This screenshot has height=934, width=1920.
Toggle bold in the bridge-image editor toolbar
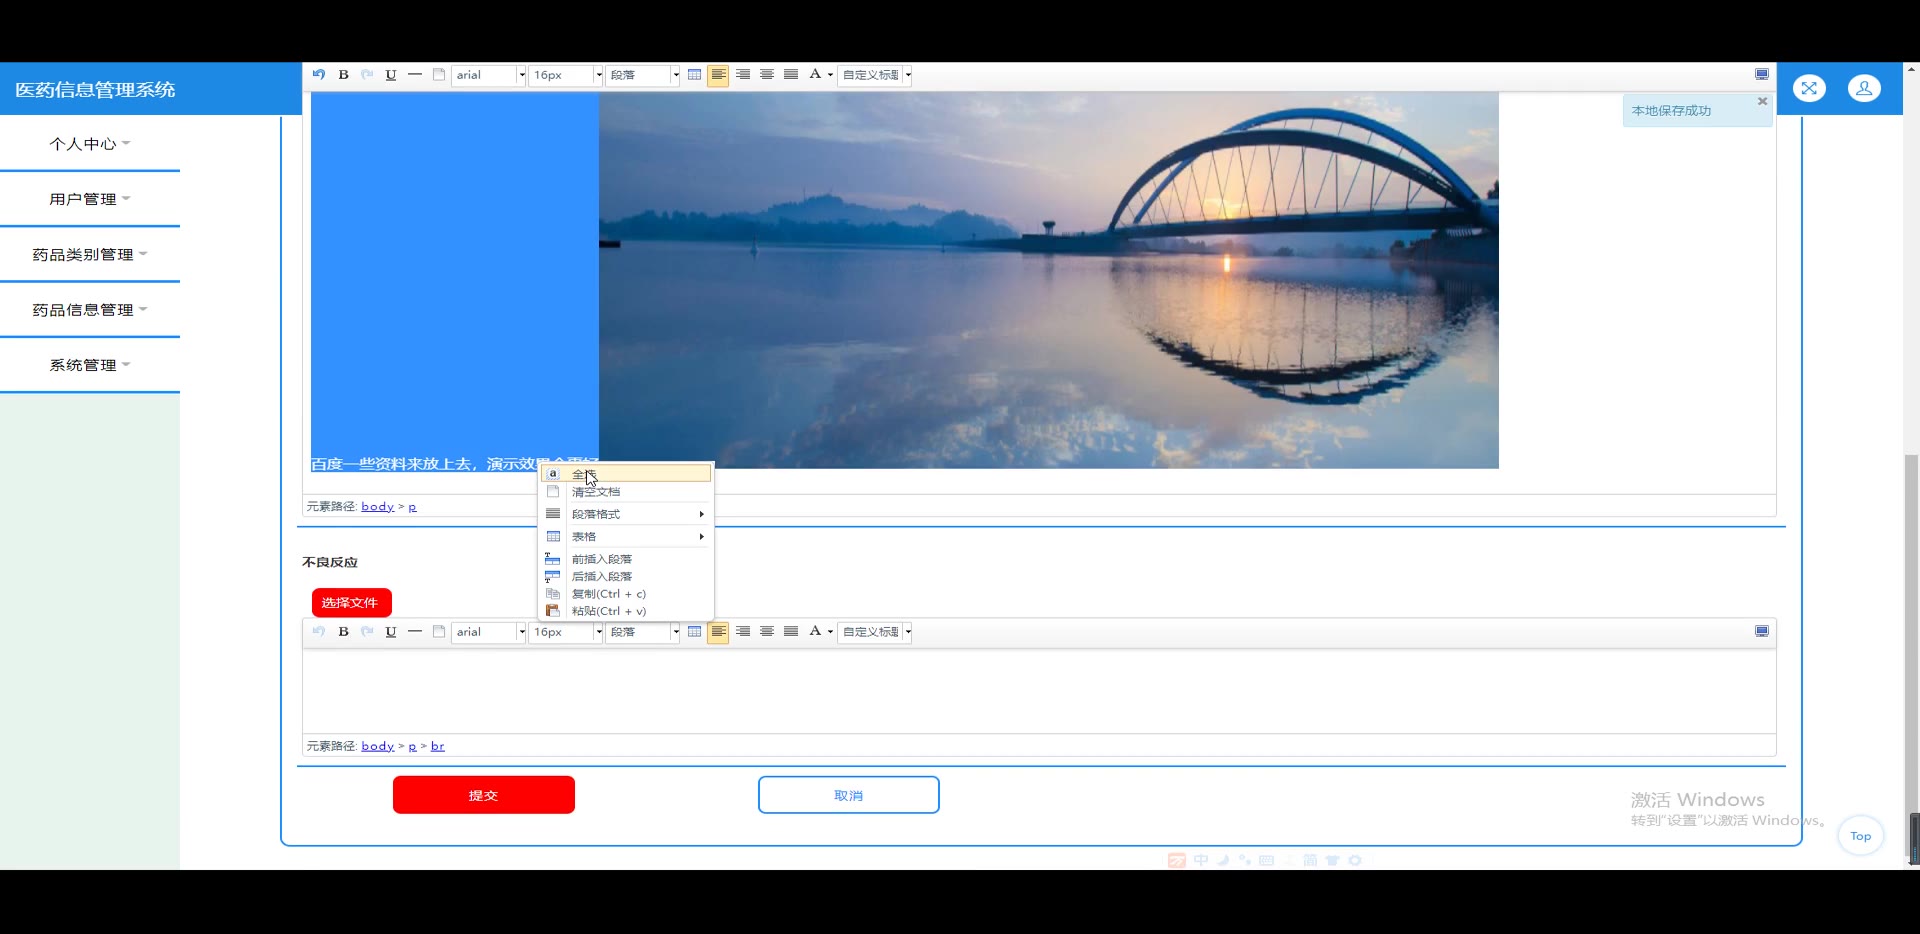pos(343,75)
